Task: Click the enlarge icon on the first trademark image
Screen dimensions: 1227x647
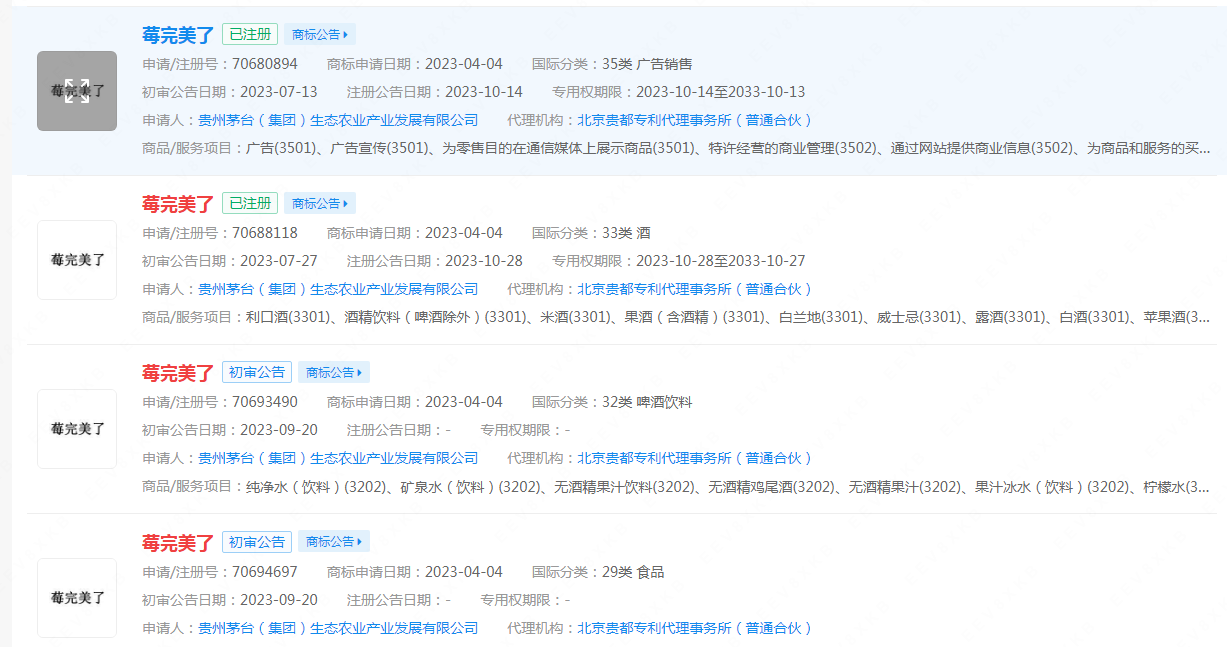Action: tap(77, 91)
